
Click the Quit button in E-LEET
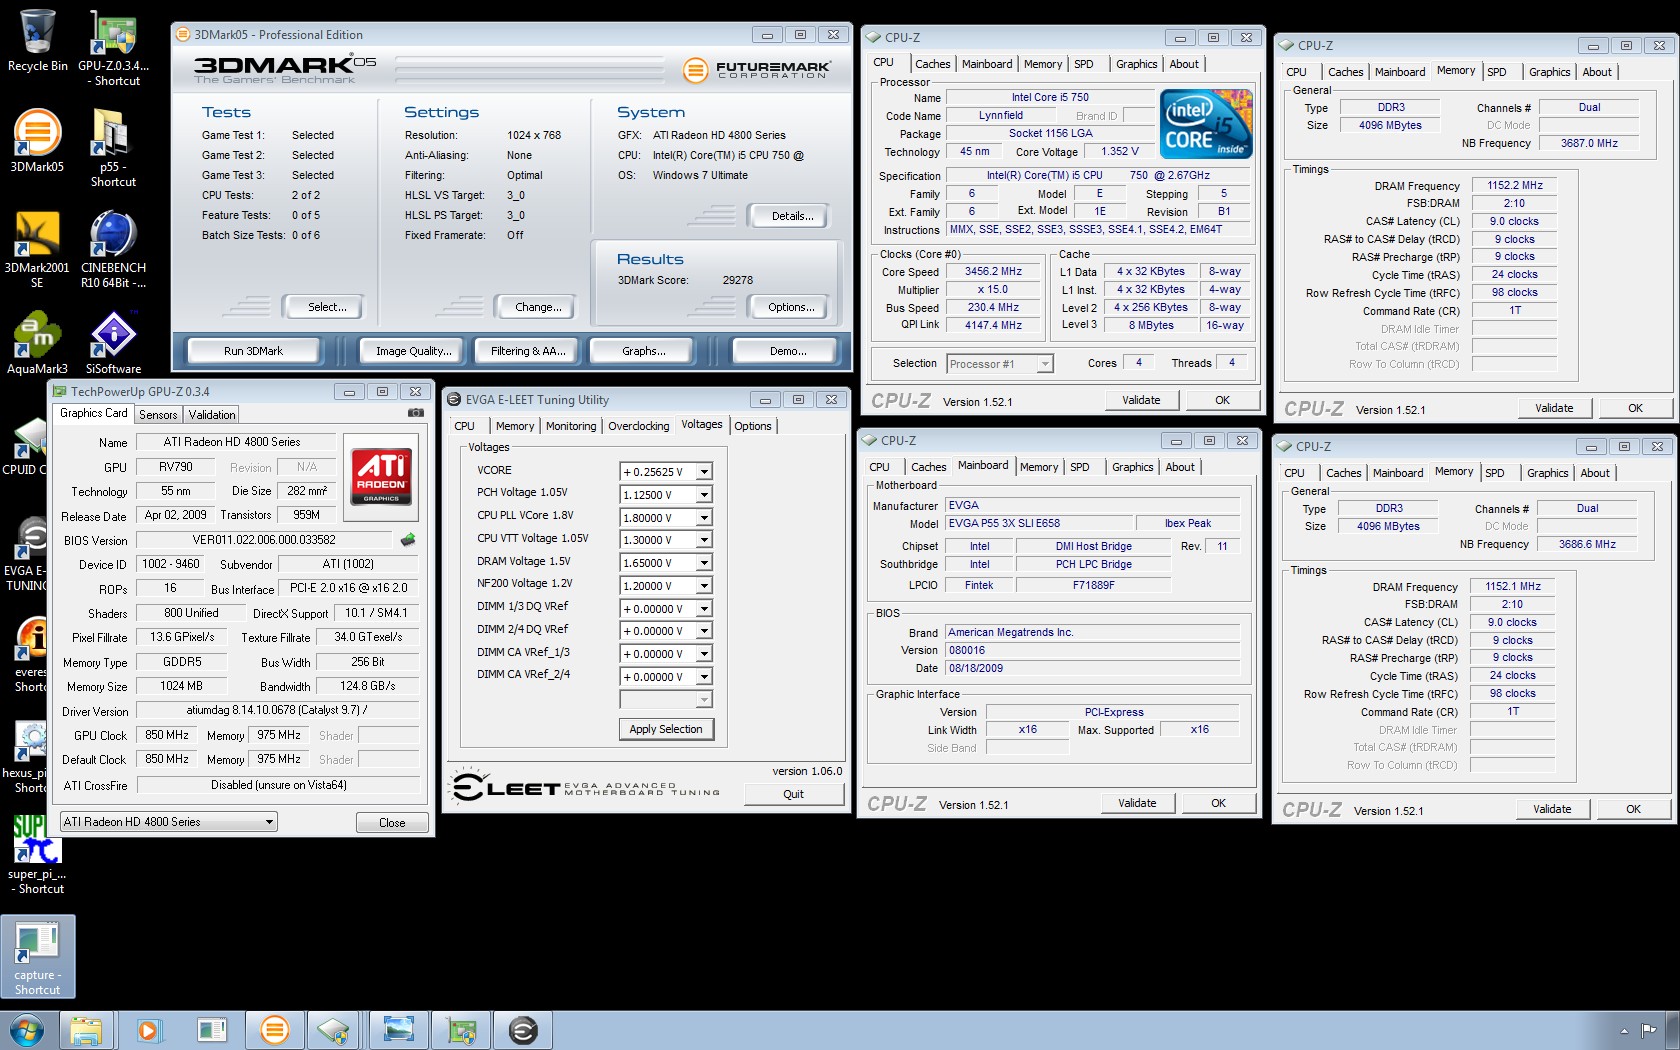[793, 794]
